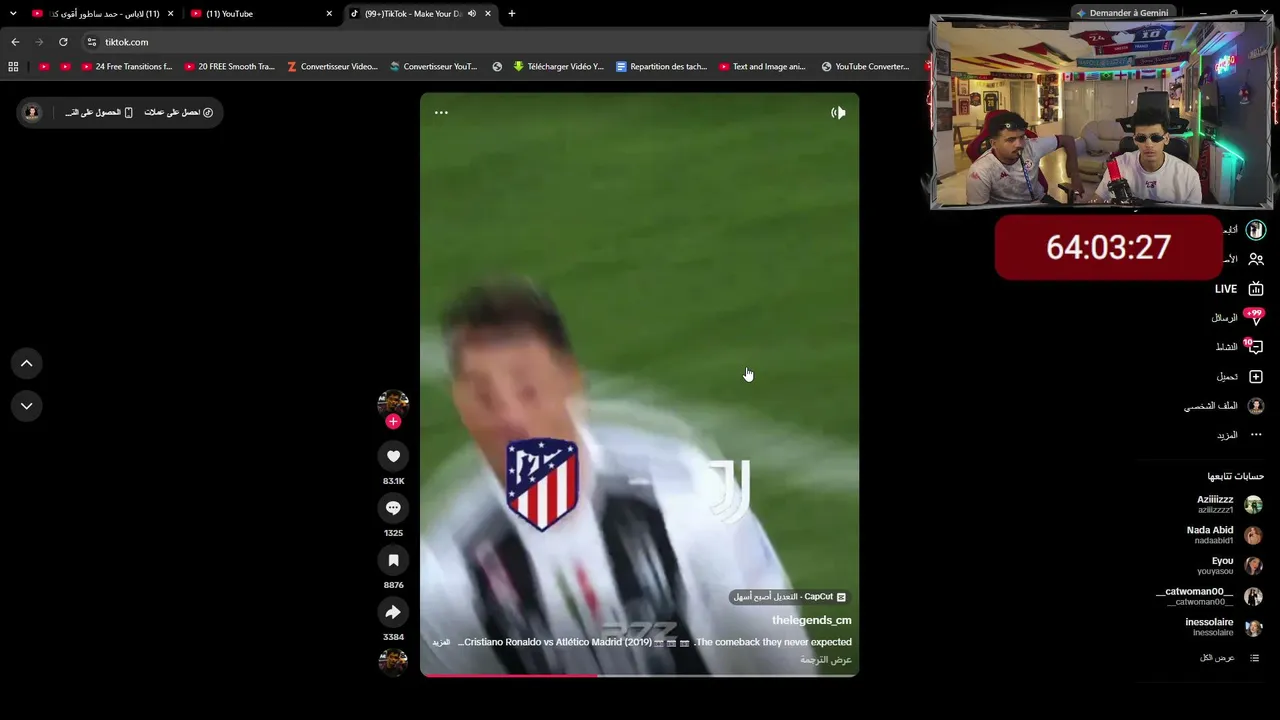Click the Demander à Gemini button
The width and height of the screenshot is (1280, 720).
point(1122,13)
